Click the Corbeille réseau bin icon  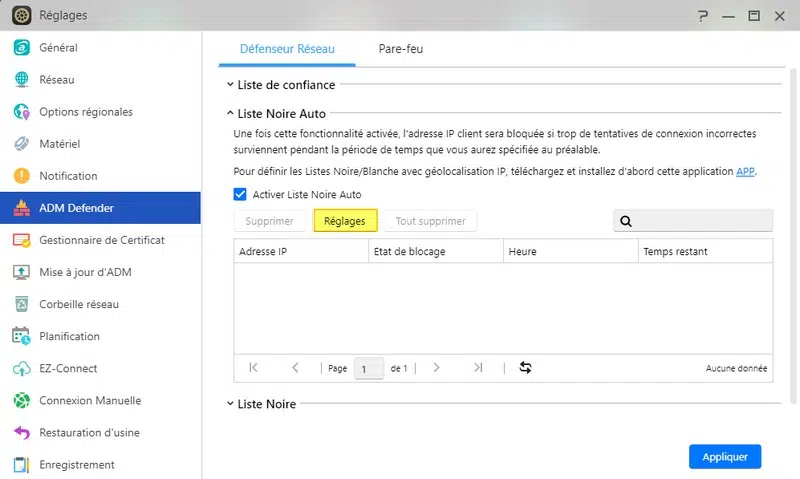click(21, 304)
